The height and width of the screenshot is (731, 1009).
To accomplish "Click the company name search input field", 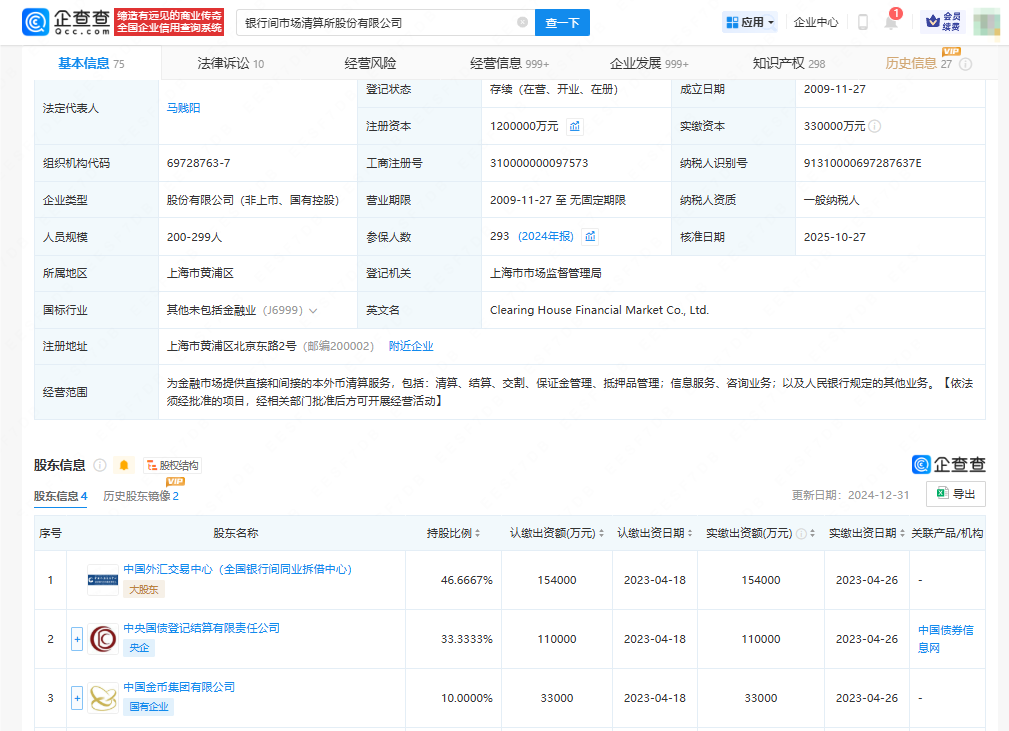I will point(380,21).
